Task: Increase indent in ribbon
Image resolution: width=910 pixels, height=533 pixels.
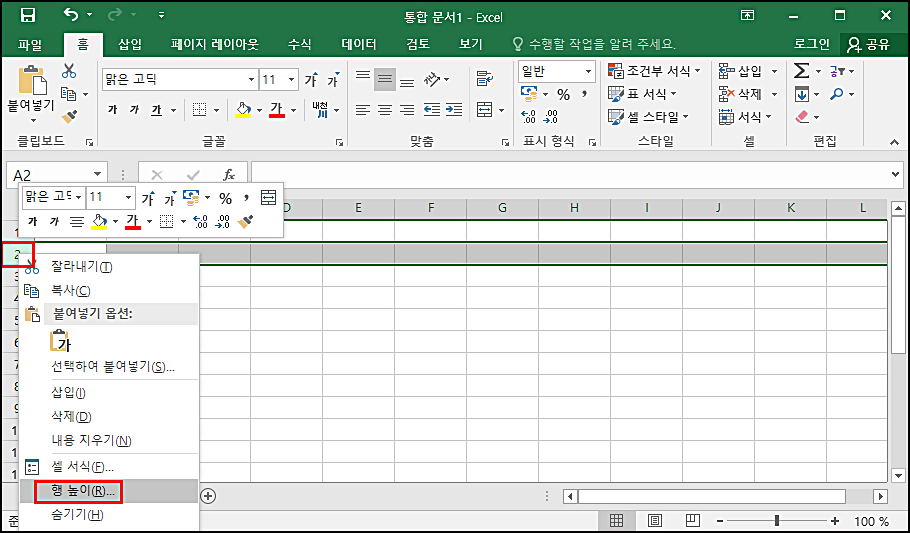Action: click(454, 110)
